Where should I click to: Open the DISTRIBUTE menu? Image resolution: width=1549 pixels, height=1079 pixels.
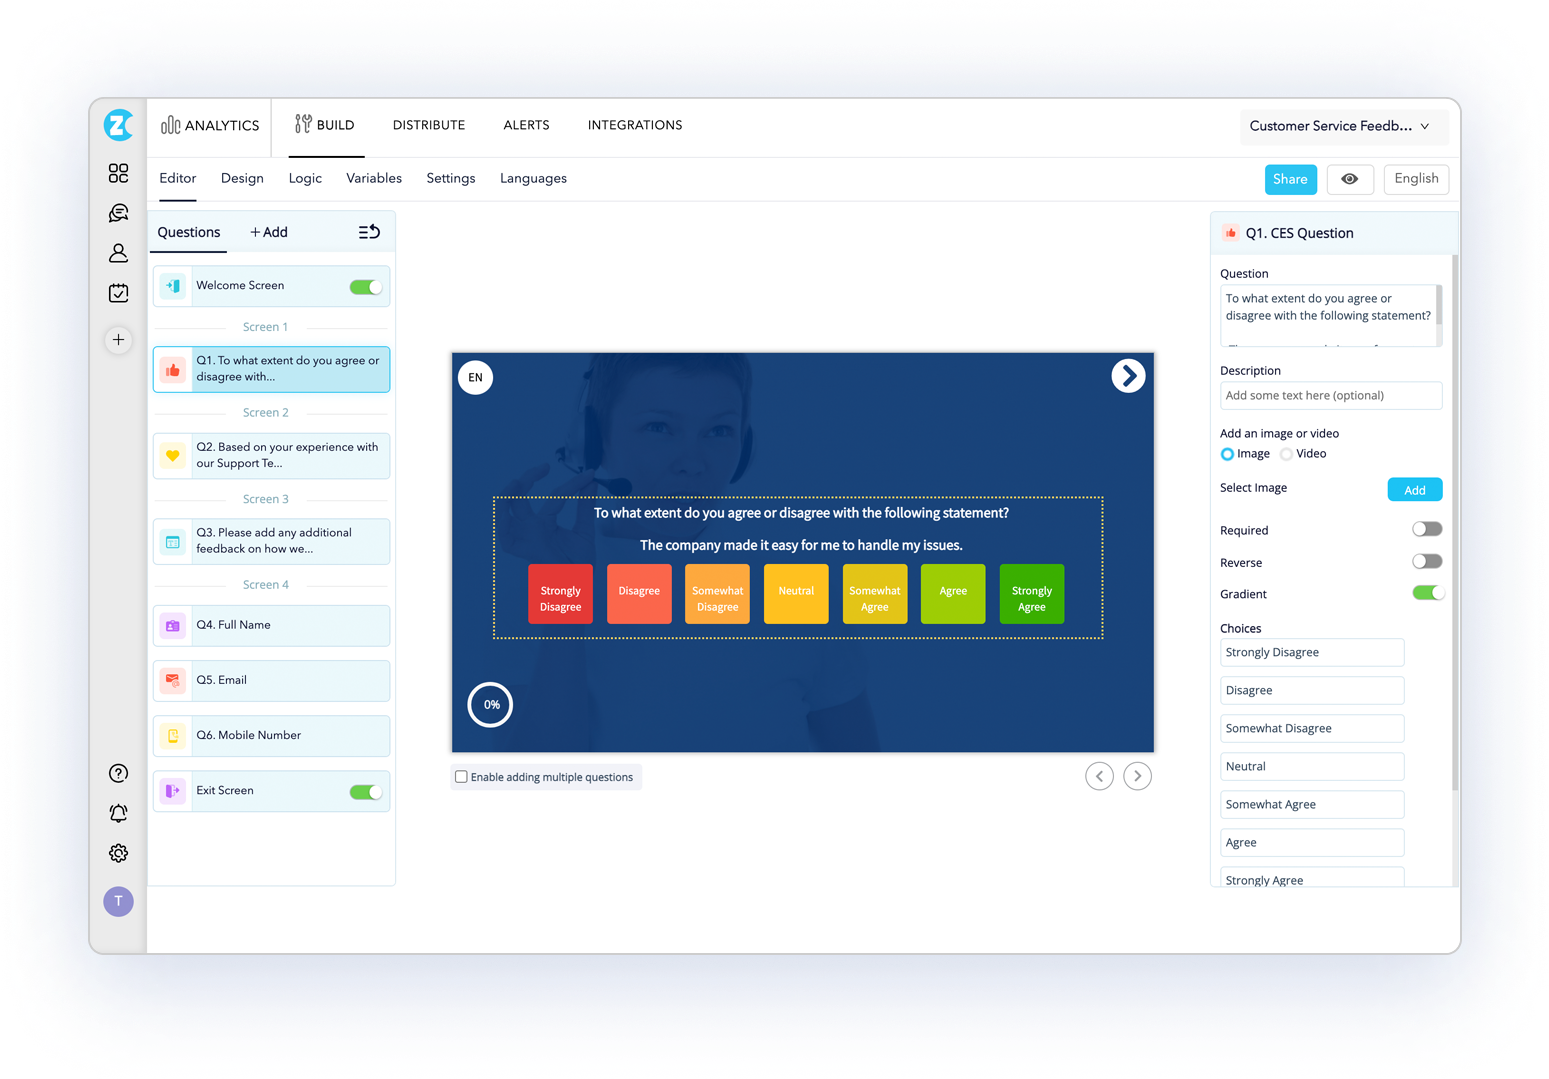click(x=428, y=125)
